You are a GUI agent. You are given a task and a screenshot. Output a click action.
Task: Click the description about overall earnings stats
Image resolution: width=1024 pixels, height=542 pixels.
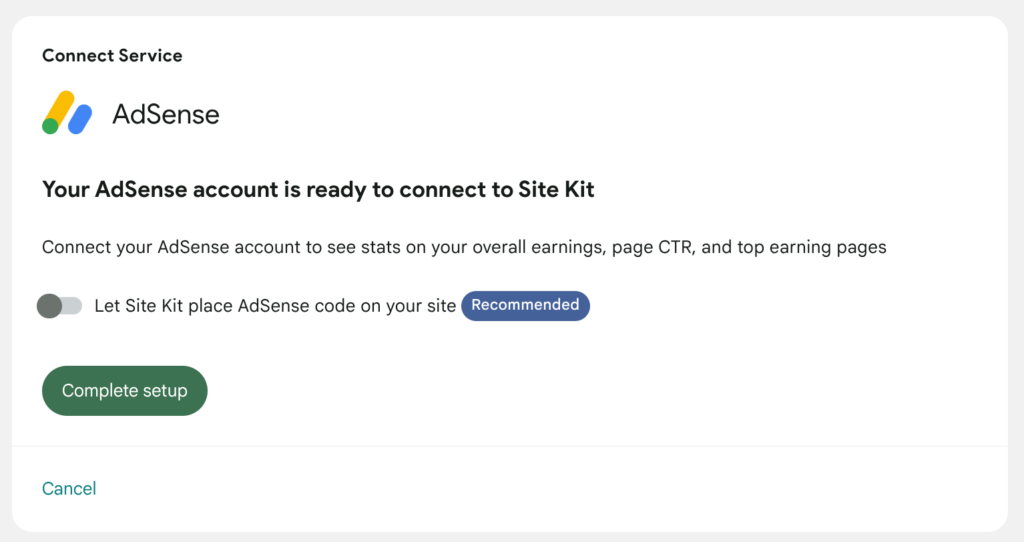[464, 247]
